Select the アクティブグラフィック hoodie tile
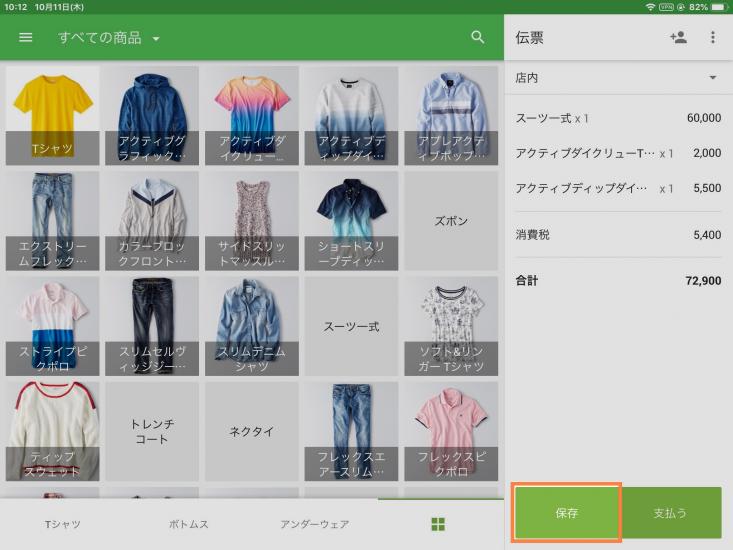 click(152, 115)
